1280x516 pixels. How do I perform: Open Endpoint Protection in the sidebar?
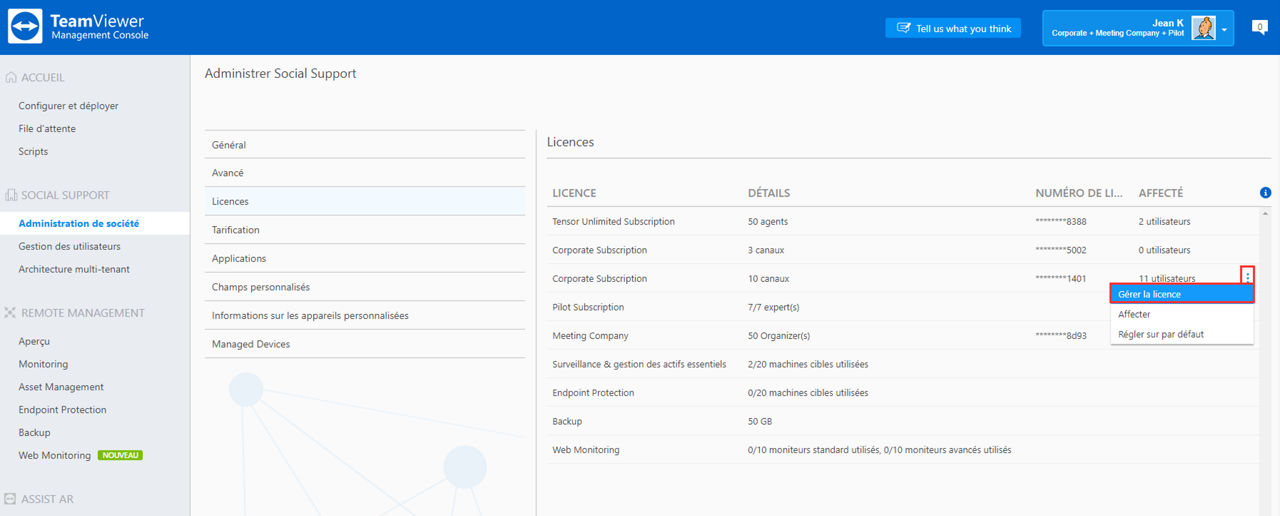(62, 410)
